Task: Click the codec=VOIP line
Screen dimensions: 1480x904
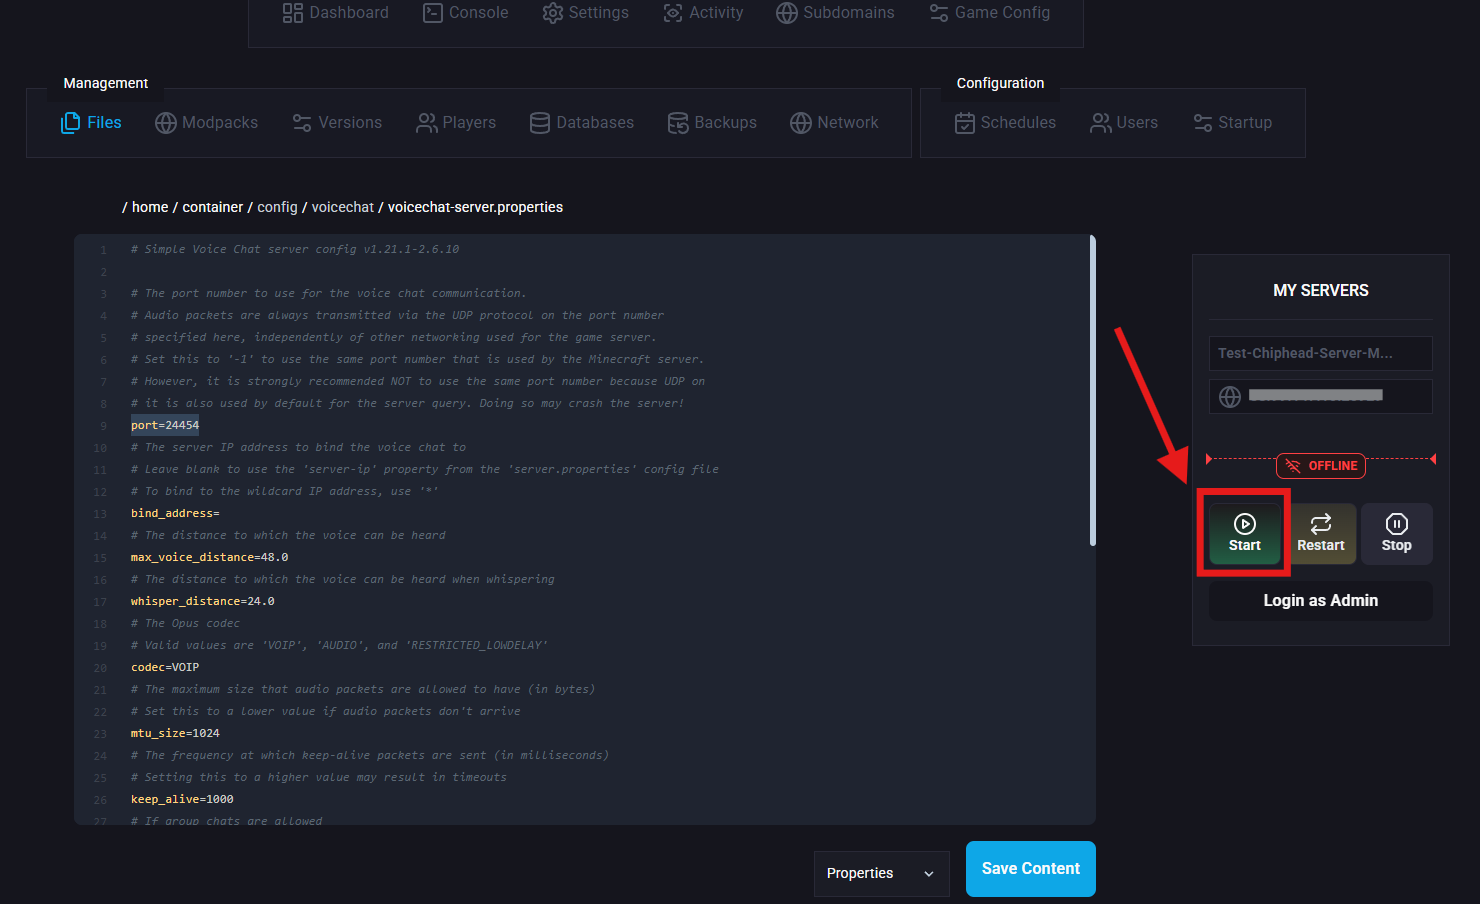Action: point(165,667)
